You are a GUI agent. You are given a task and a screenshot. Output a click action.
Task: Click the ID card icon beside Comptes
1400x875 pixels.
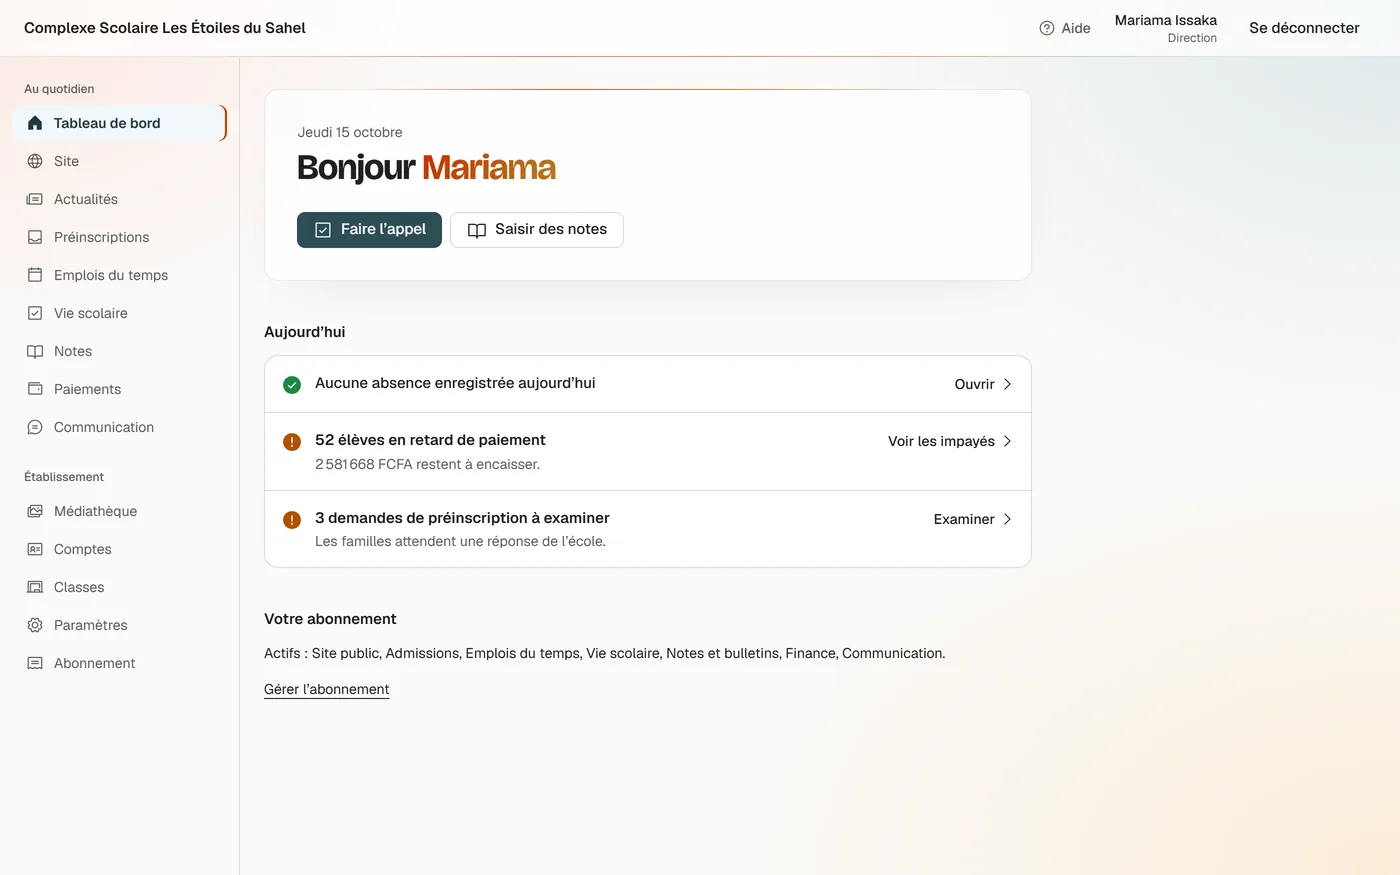[35, 549]
